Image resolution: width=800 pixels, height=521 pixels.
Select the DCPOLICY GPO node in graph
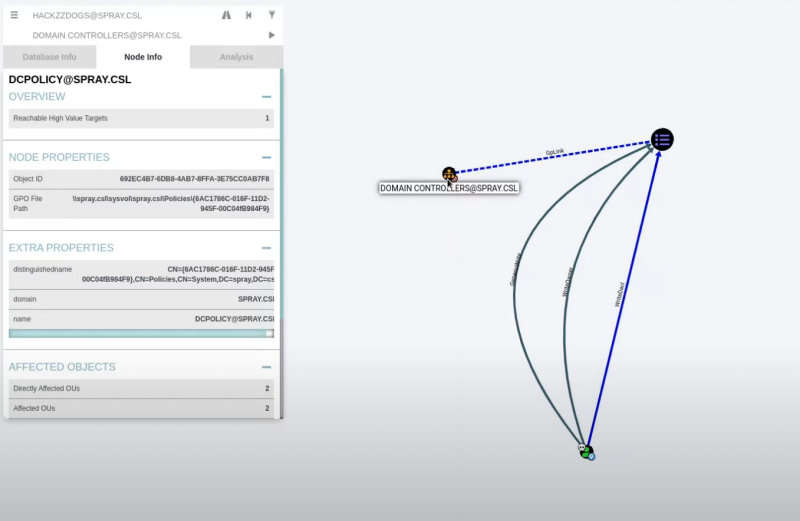tap(662, 139)
